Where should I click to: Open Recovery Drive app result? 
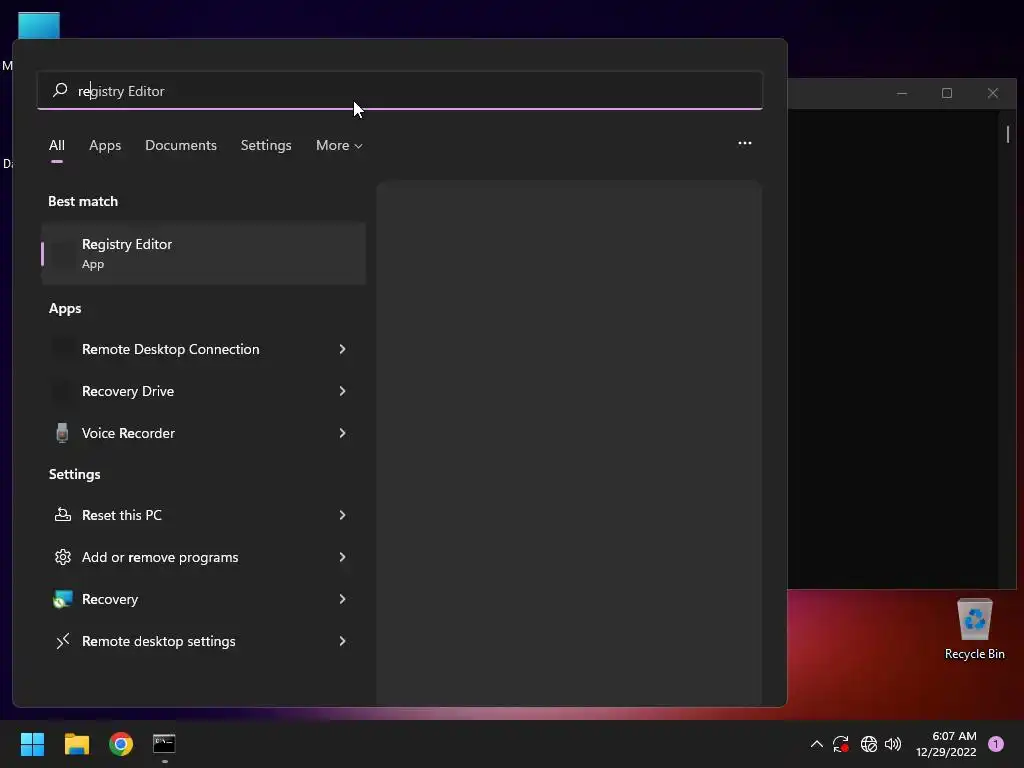(x=128, y=391)
